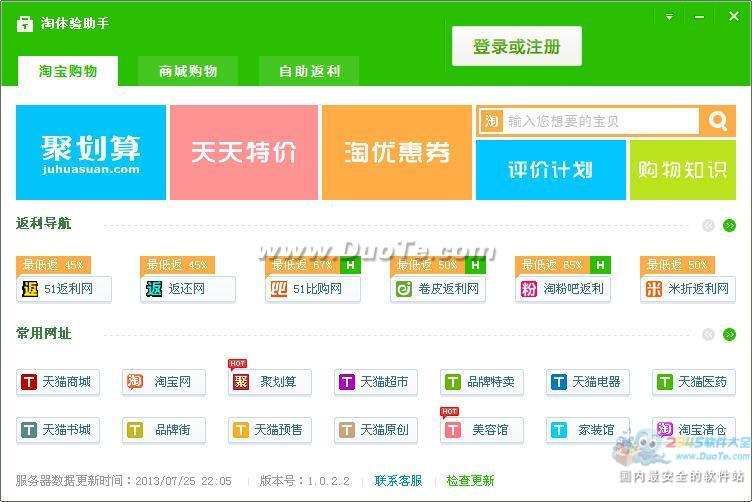Open 品牌街 shortcut
The image size is (752, 502).
click(164, 430)
